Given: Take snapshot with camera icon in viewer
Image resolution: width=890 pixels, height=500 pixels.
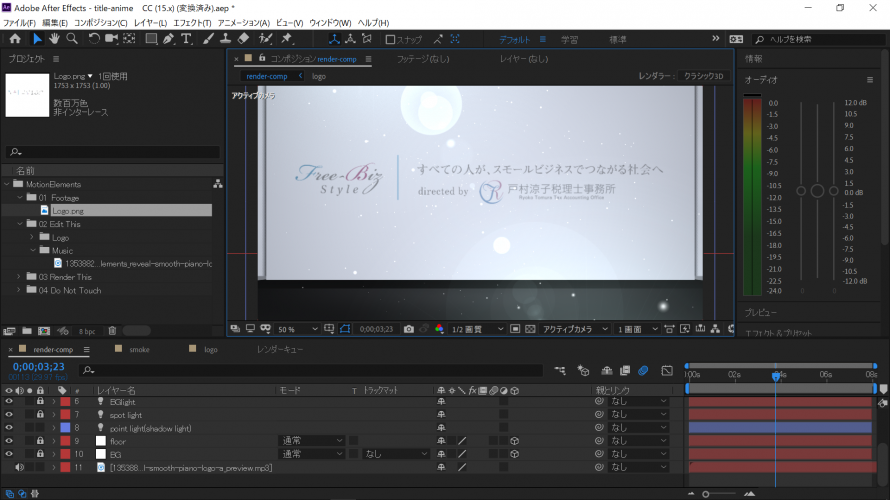Looking at the screenshot, I should 409,329.
